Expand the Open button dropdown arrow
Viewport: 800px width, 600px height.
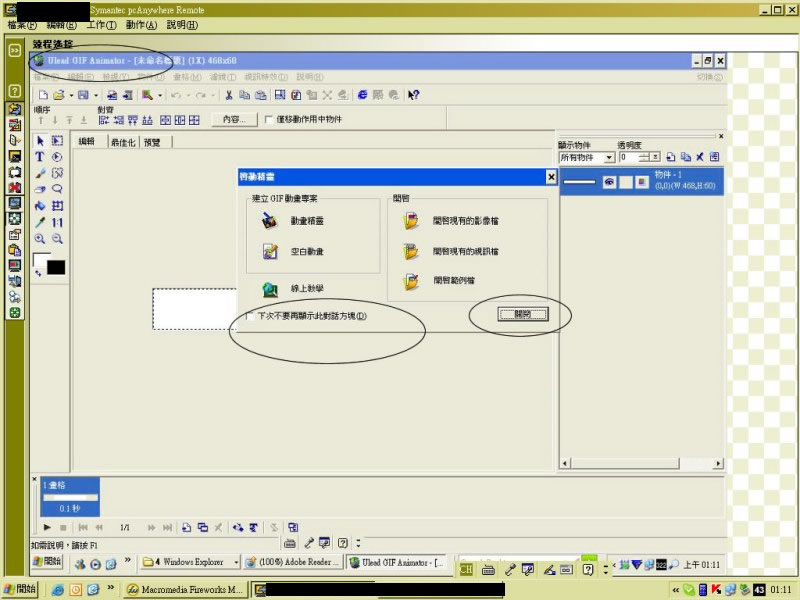71,95
